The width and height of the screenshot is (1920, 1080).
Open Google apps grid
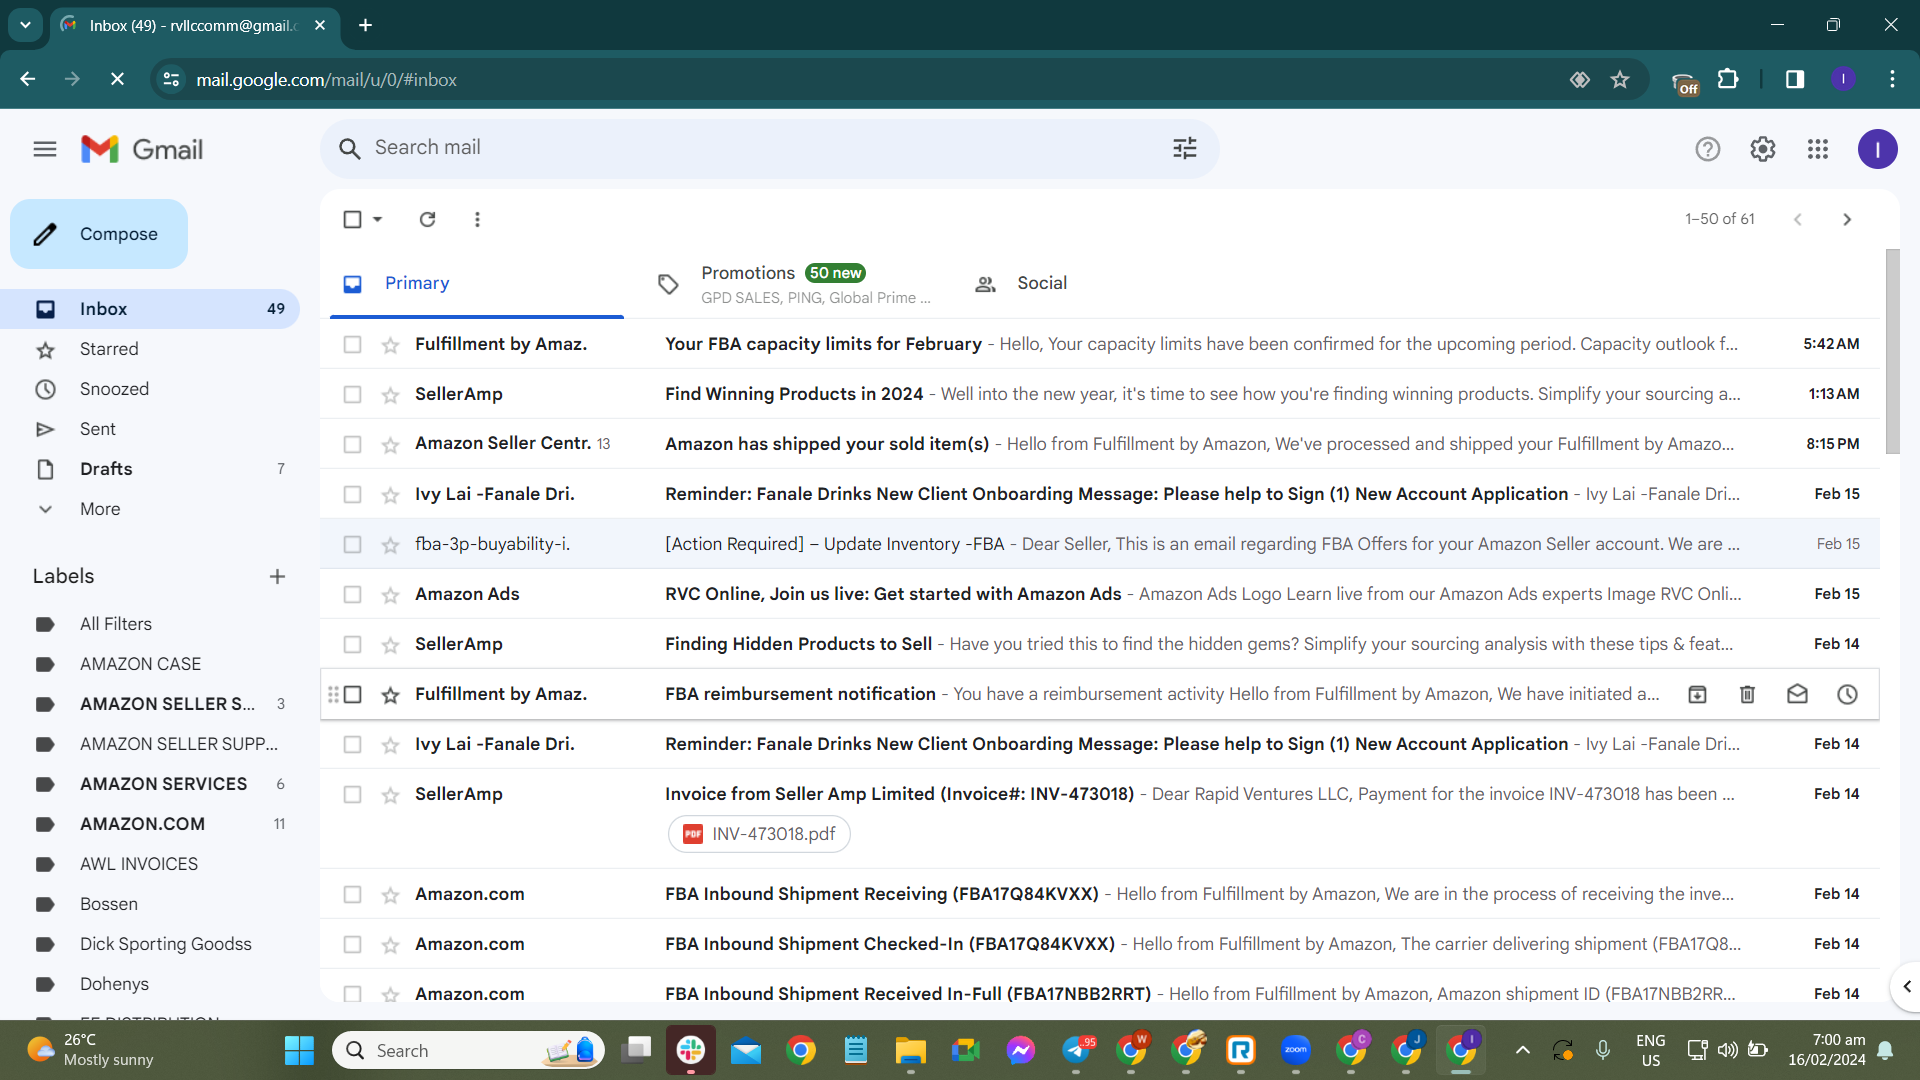[x=1818, y=150]
